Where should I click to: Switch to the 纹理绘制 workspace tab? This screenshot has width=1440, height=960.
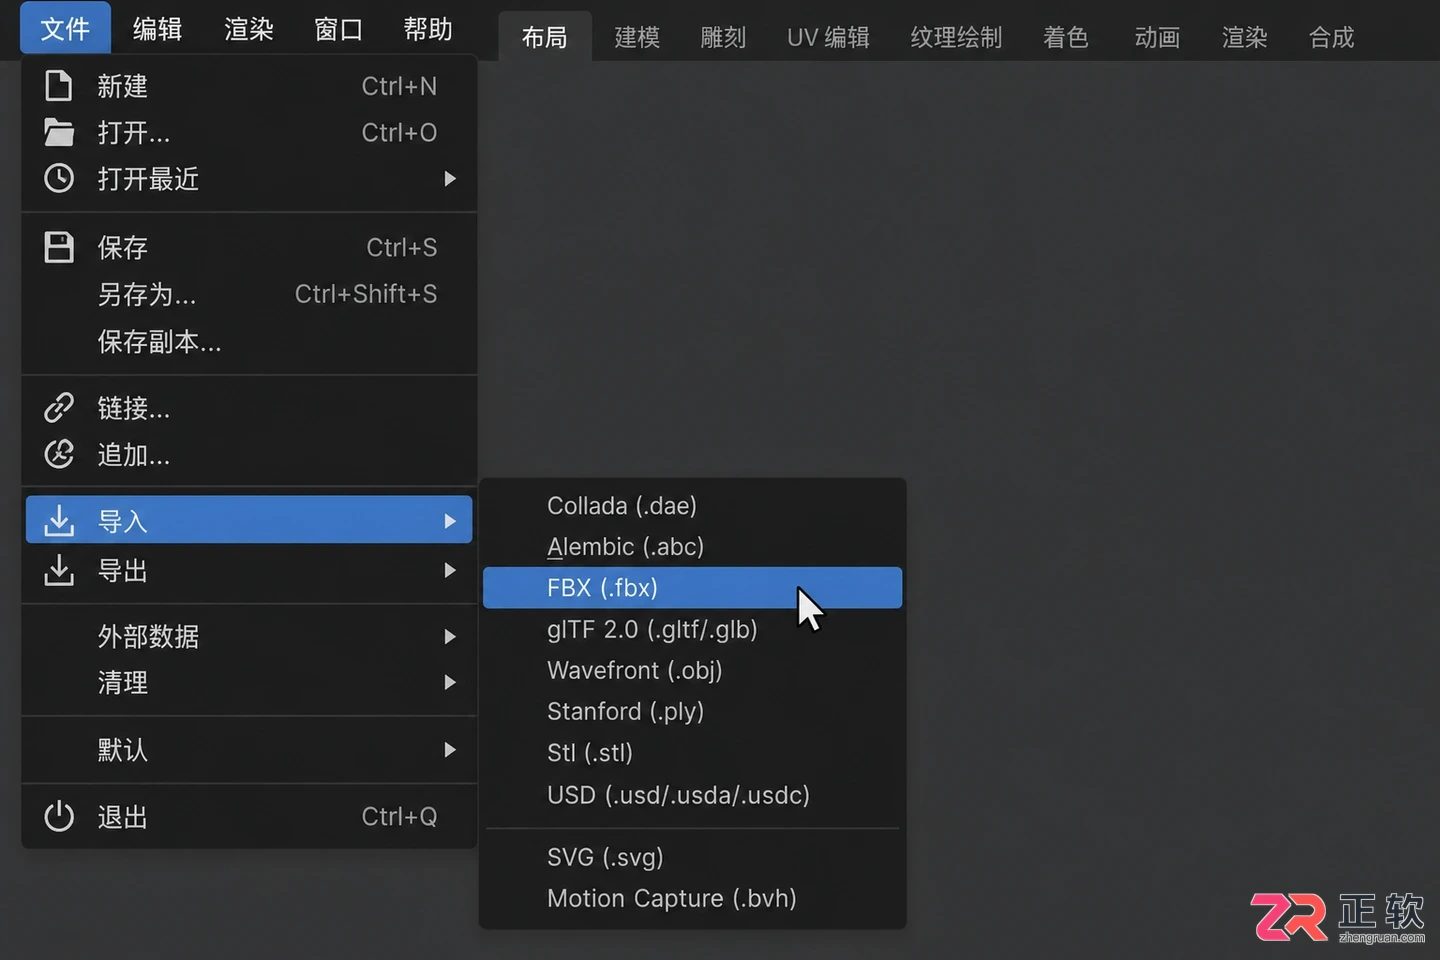(957, 37)
